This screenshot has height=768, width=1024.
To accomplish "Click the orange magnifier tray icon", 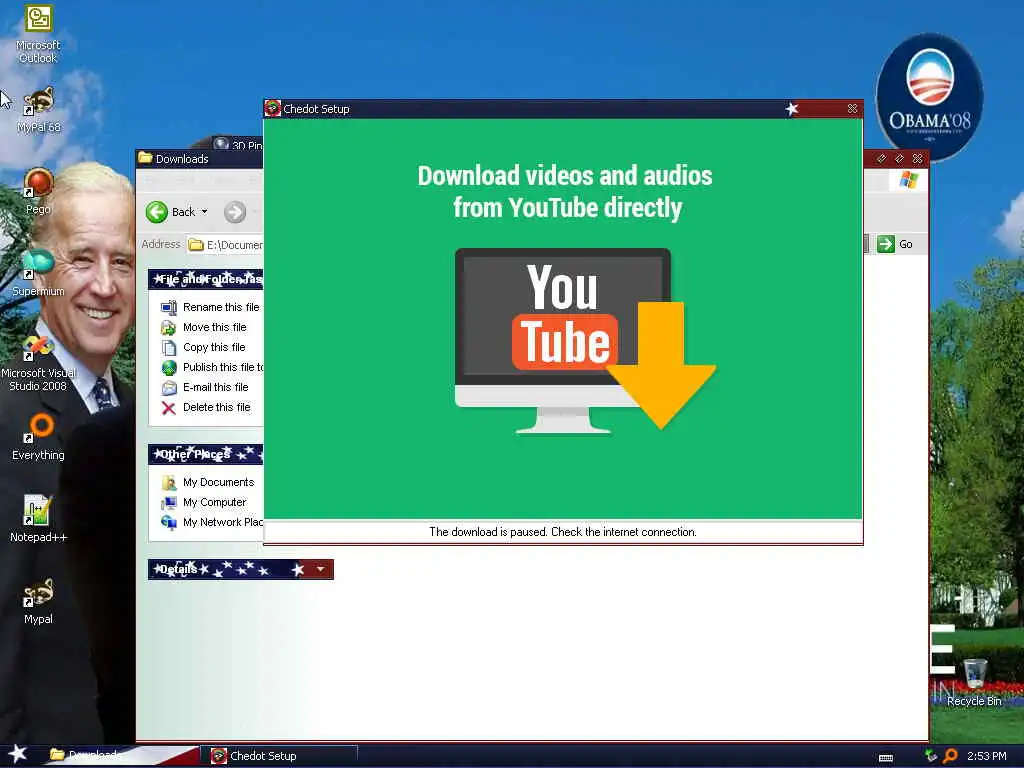I will [950, 756].
